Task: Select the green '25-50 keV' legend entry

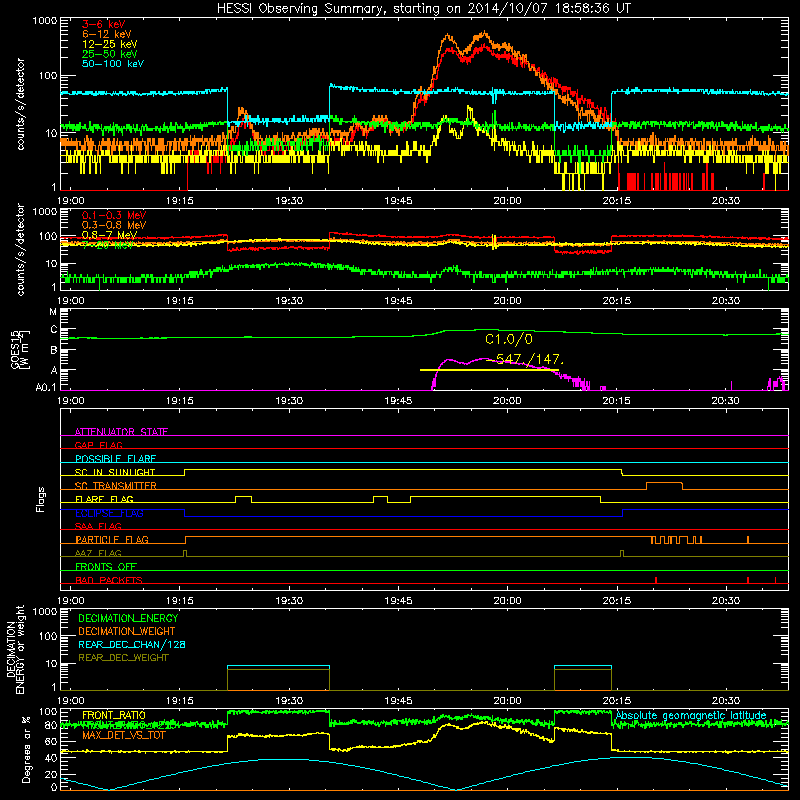Action: (x=110, y=54)
